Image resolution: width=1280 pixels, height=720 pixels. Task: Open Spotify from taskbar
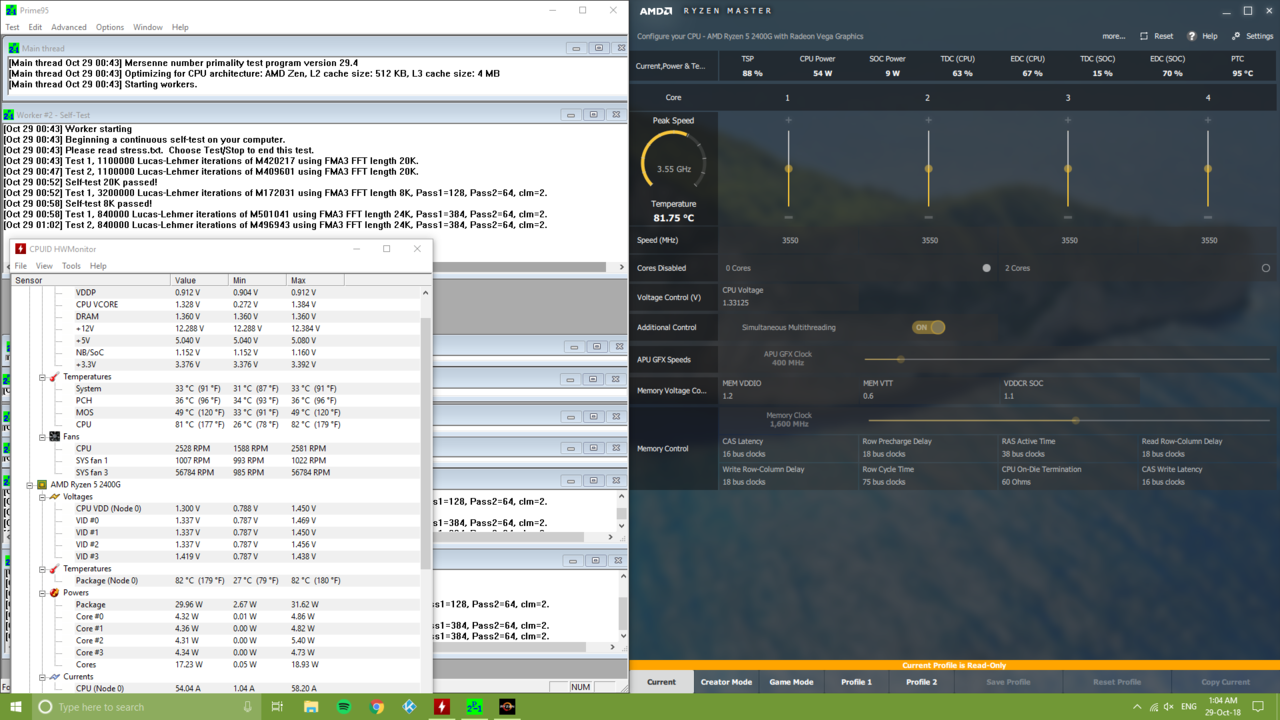point(344,707)
